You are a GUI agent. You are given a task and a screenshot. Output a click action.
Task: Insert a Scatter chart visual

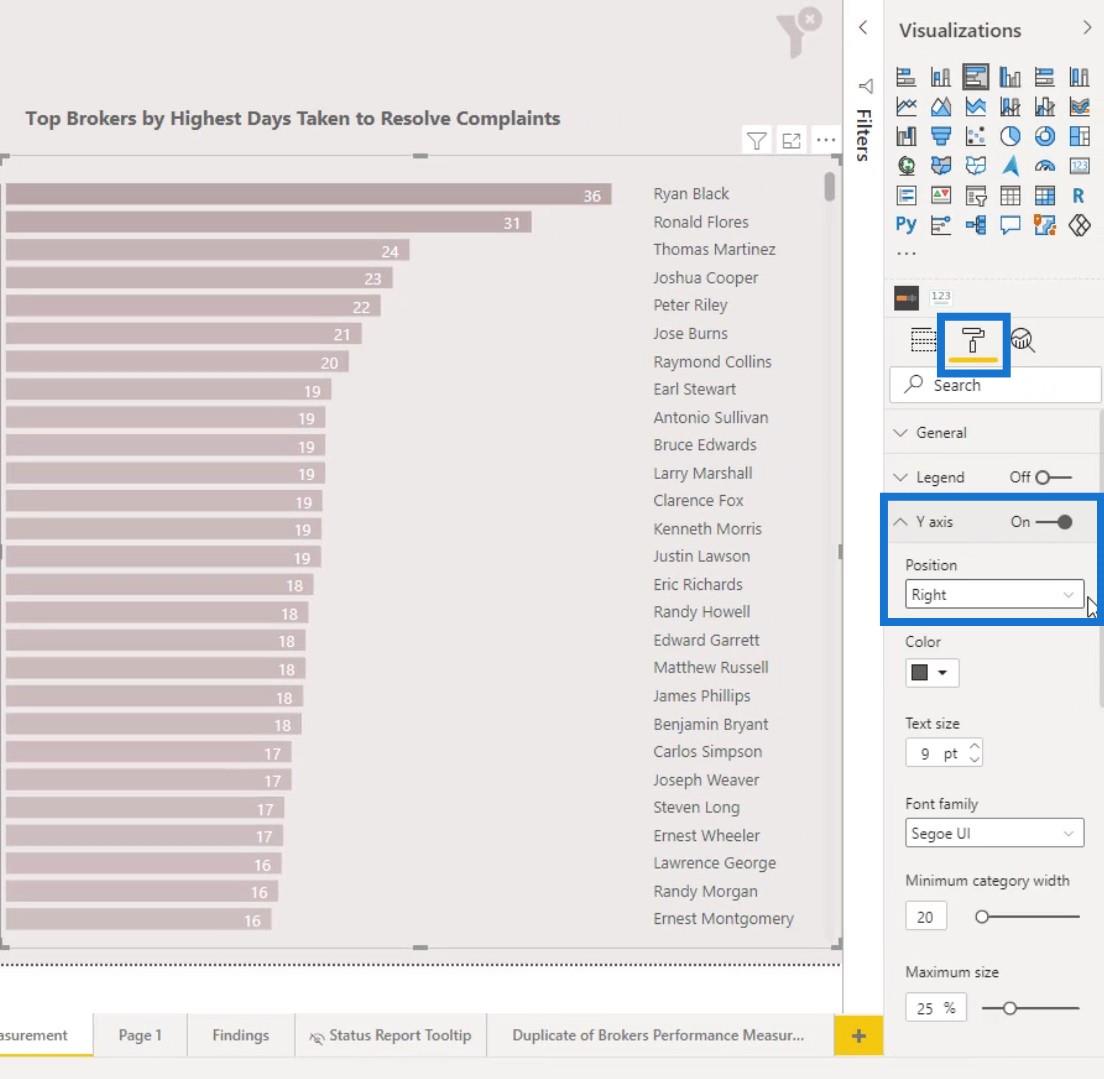click(x=975, y=136)
